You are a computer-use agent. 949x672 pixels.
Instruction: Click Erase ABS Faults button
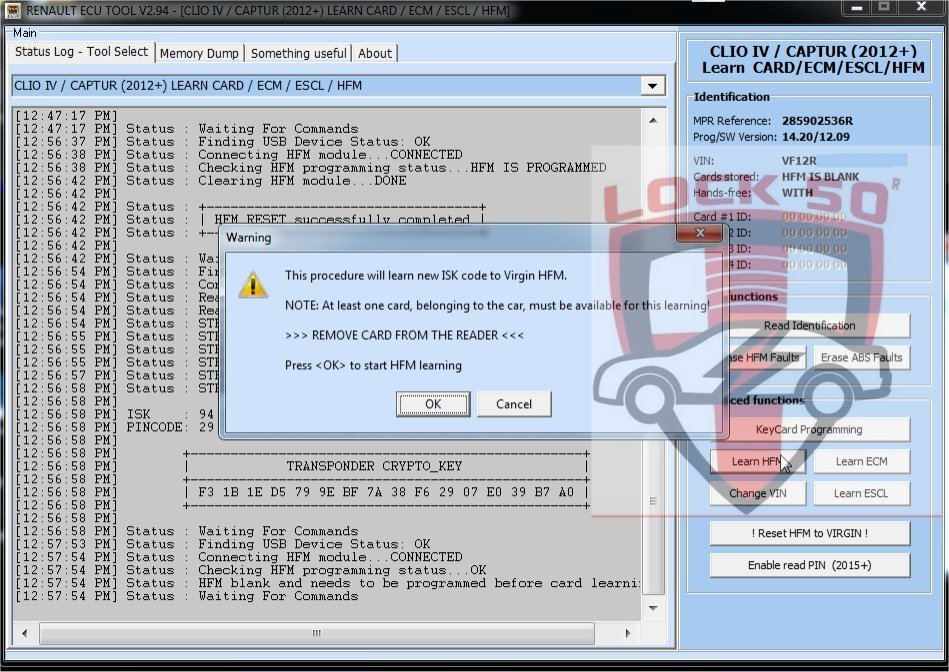[x=861, y=357]
